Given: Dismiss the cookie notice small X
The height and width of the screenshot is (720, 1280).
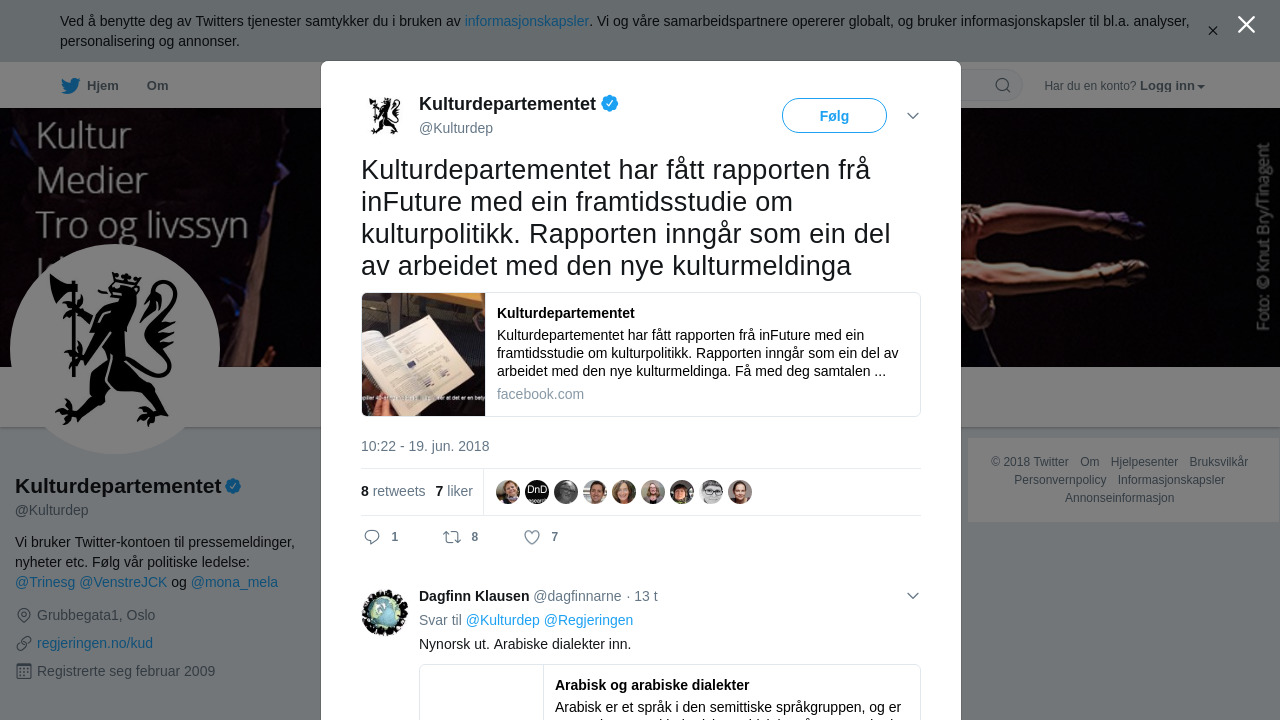Looking at the screenshot, I should 1212,30.
